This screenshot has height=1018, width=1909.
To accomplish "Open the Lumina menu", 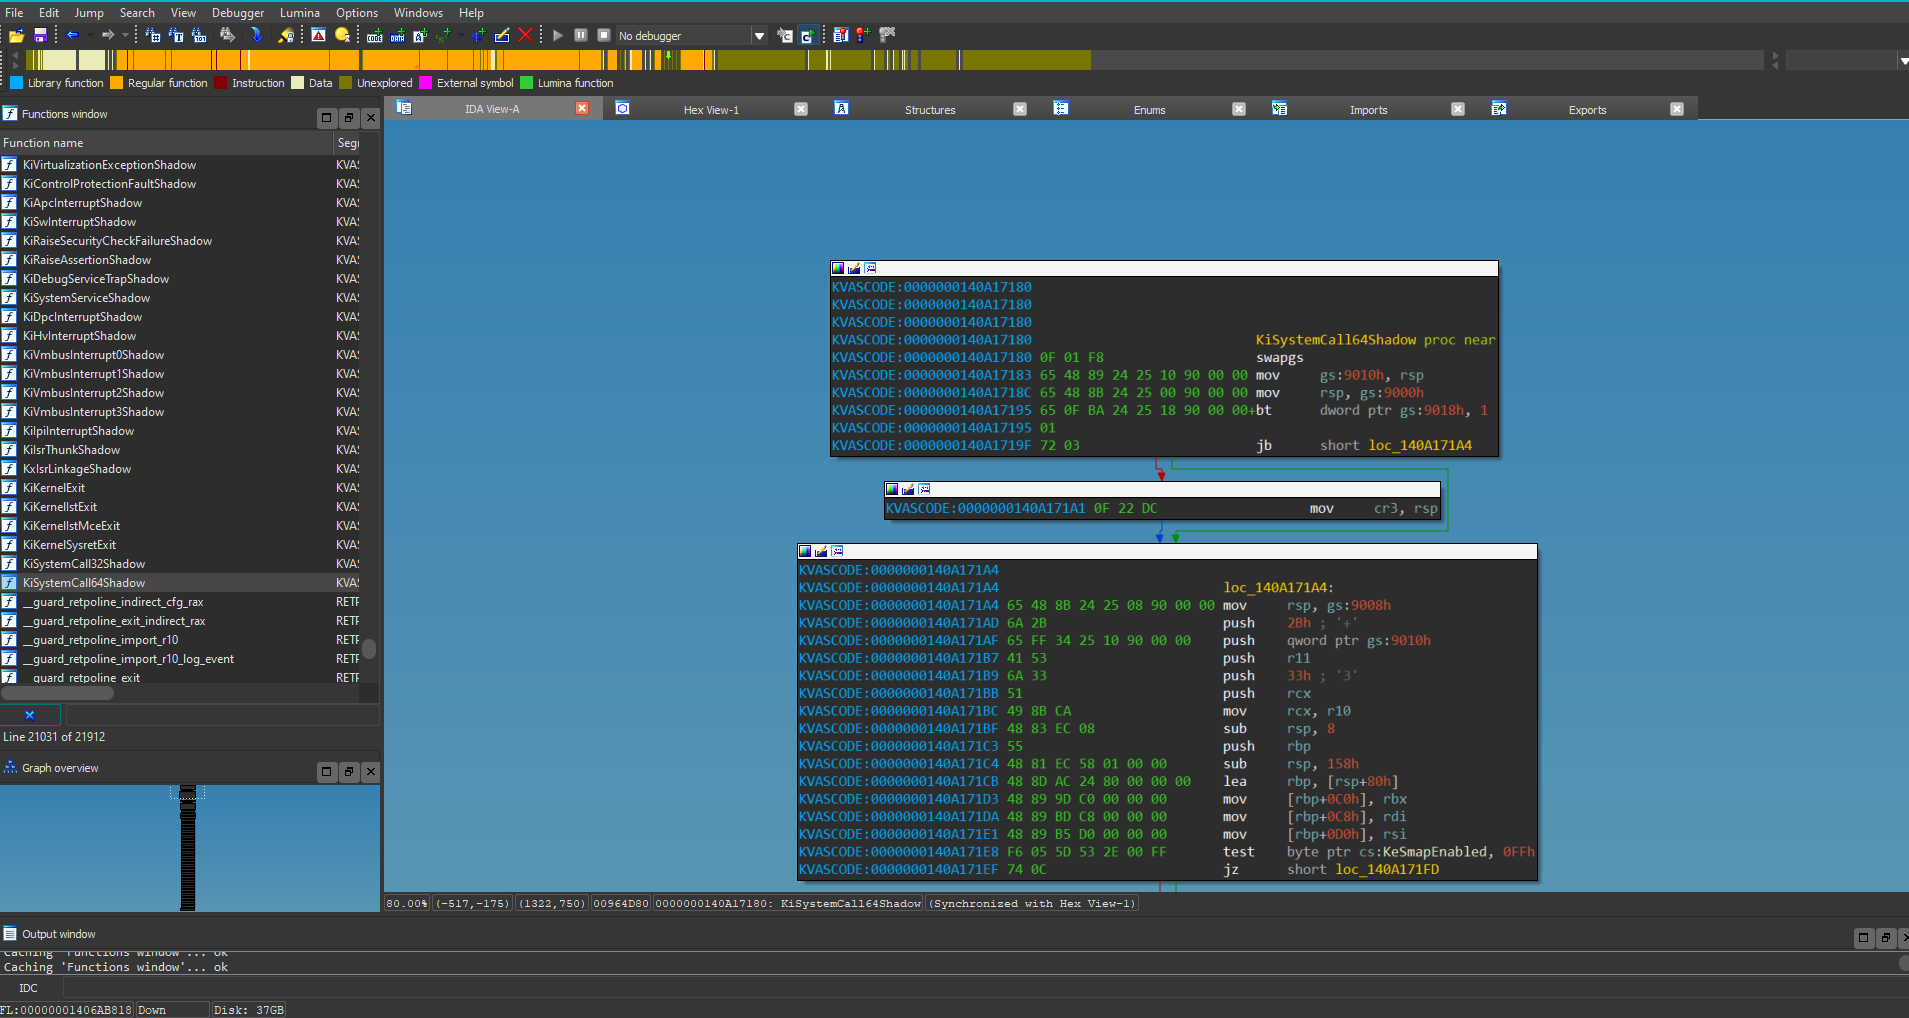I will pyautogui.click(x=299, y=13).
